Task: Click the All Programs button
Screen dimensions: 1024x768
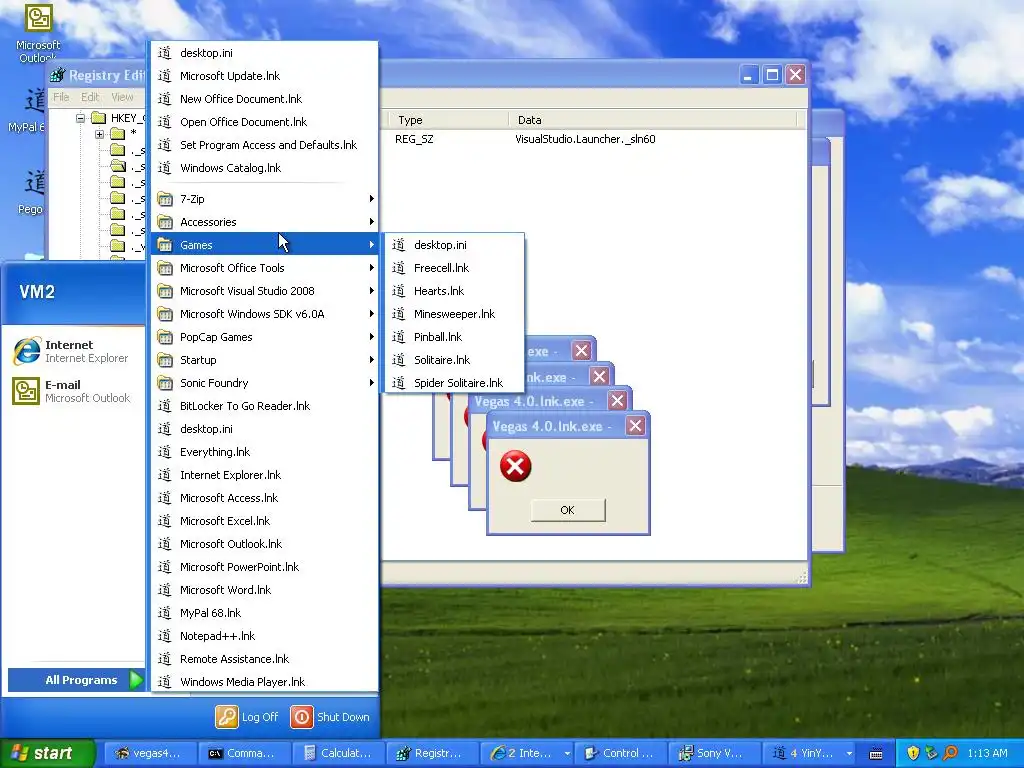Action: point(76,680)
